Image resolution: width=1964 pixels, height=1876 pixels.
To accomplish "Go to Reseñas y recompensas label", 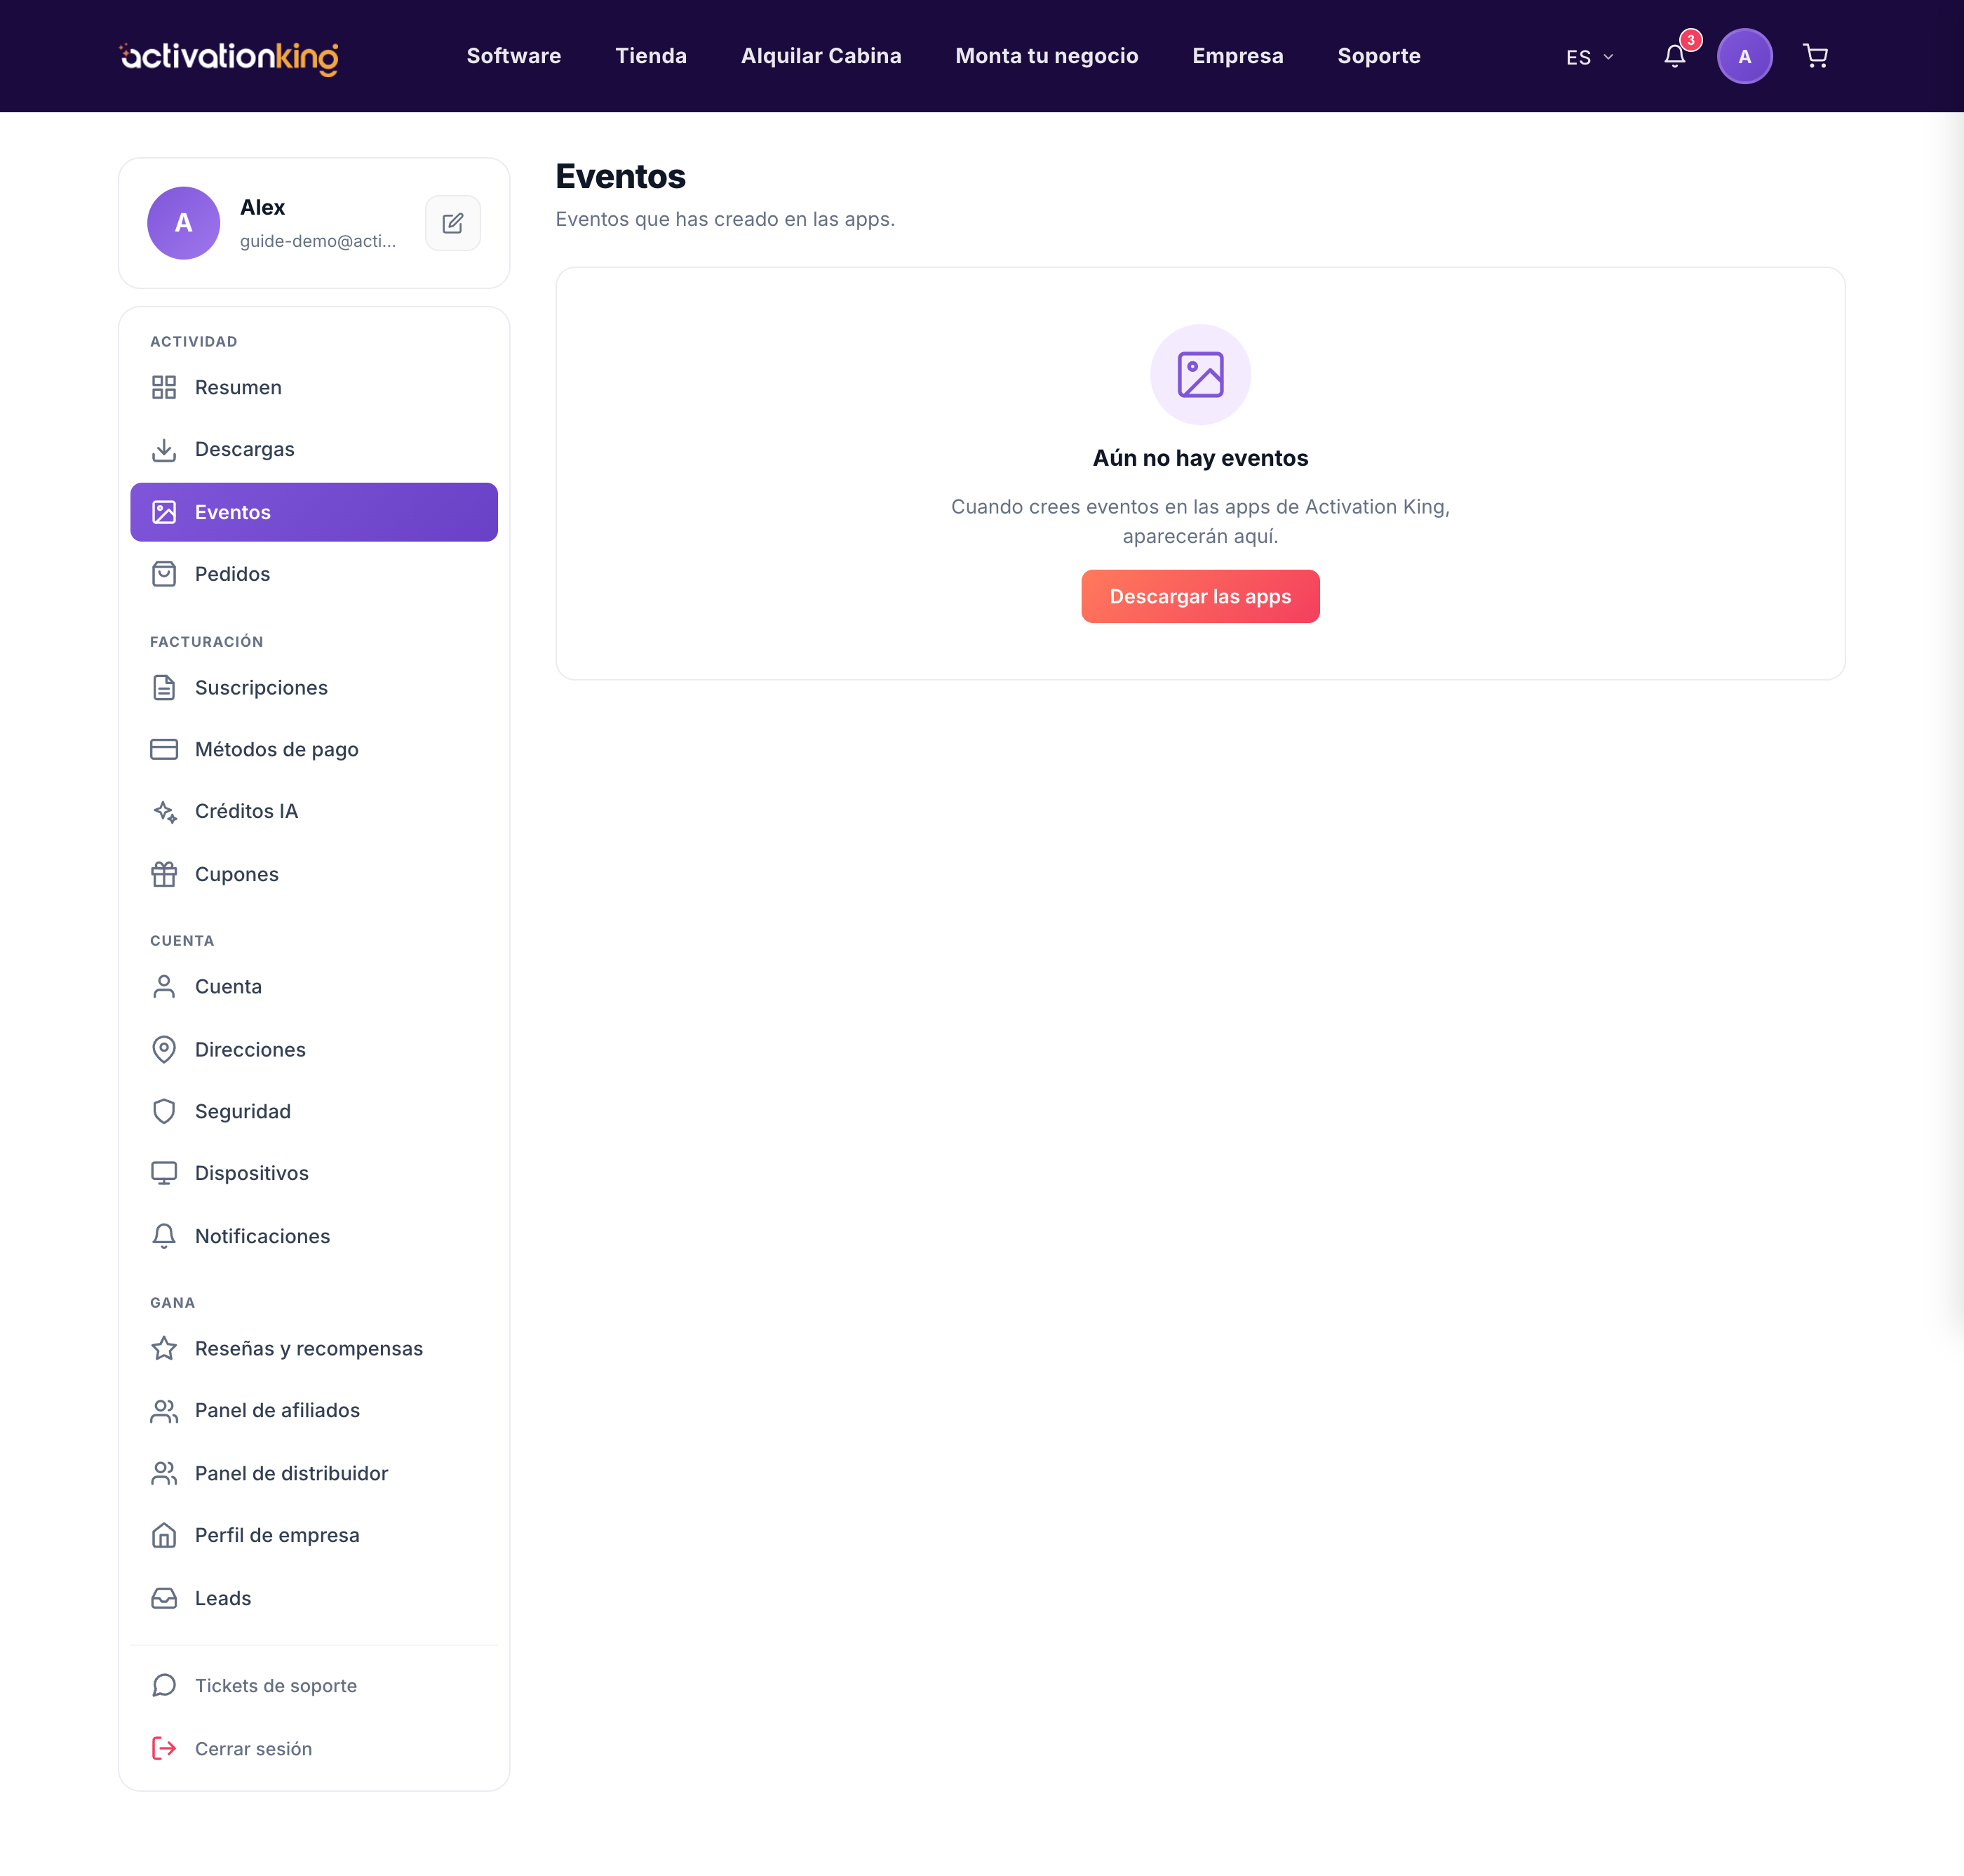I will tap(309, 1348).
